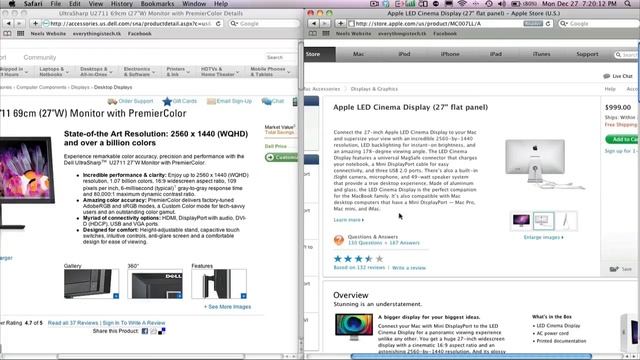
Task: Click the Dell window URL address field
Action: tap(133, 24)
